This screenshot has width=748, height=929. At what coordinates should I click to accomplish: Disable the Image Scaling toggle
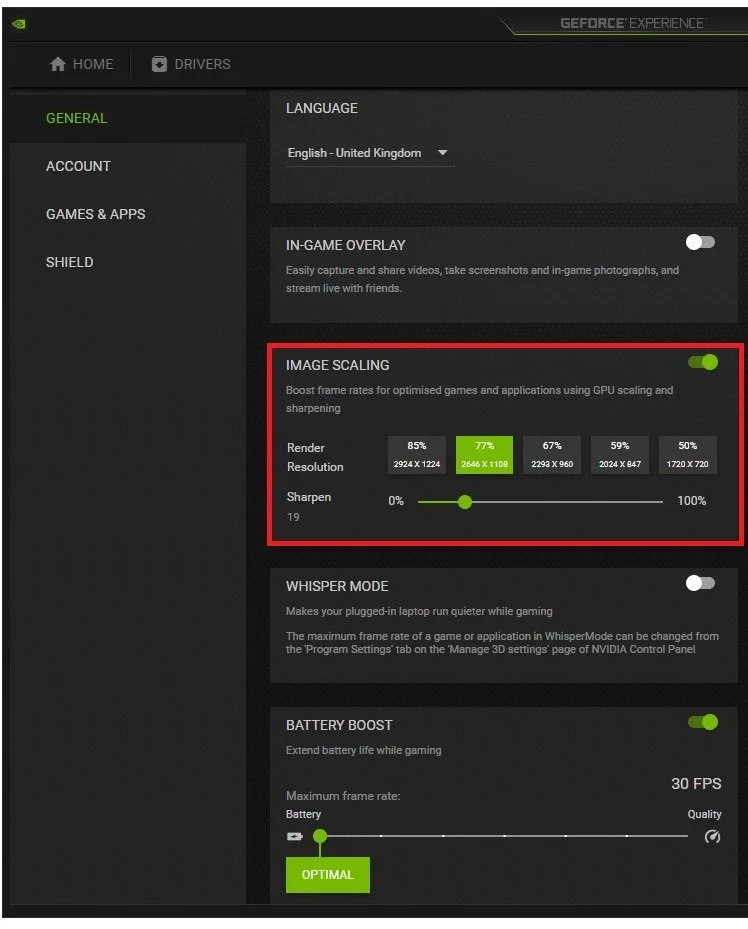pos(703,362)
